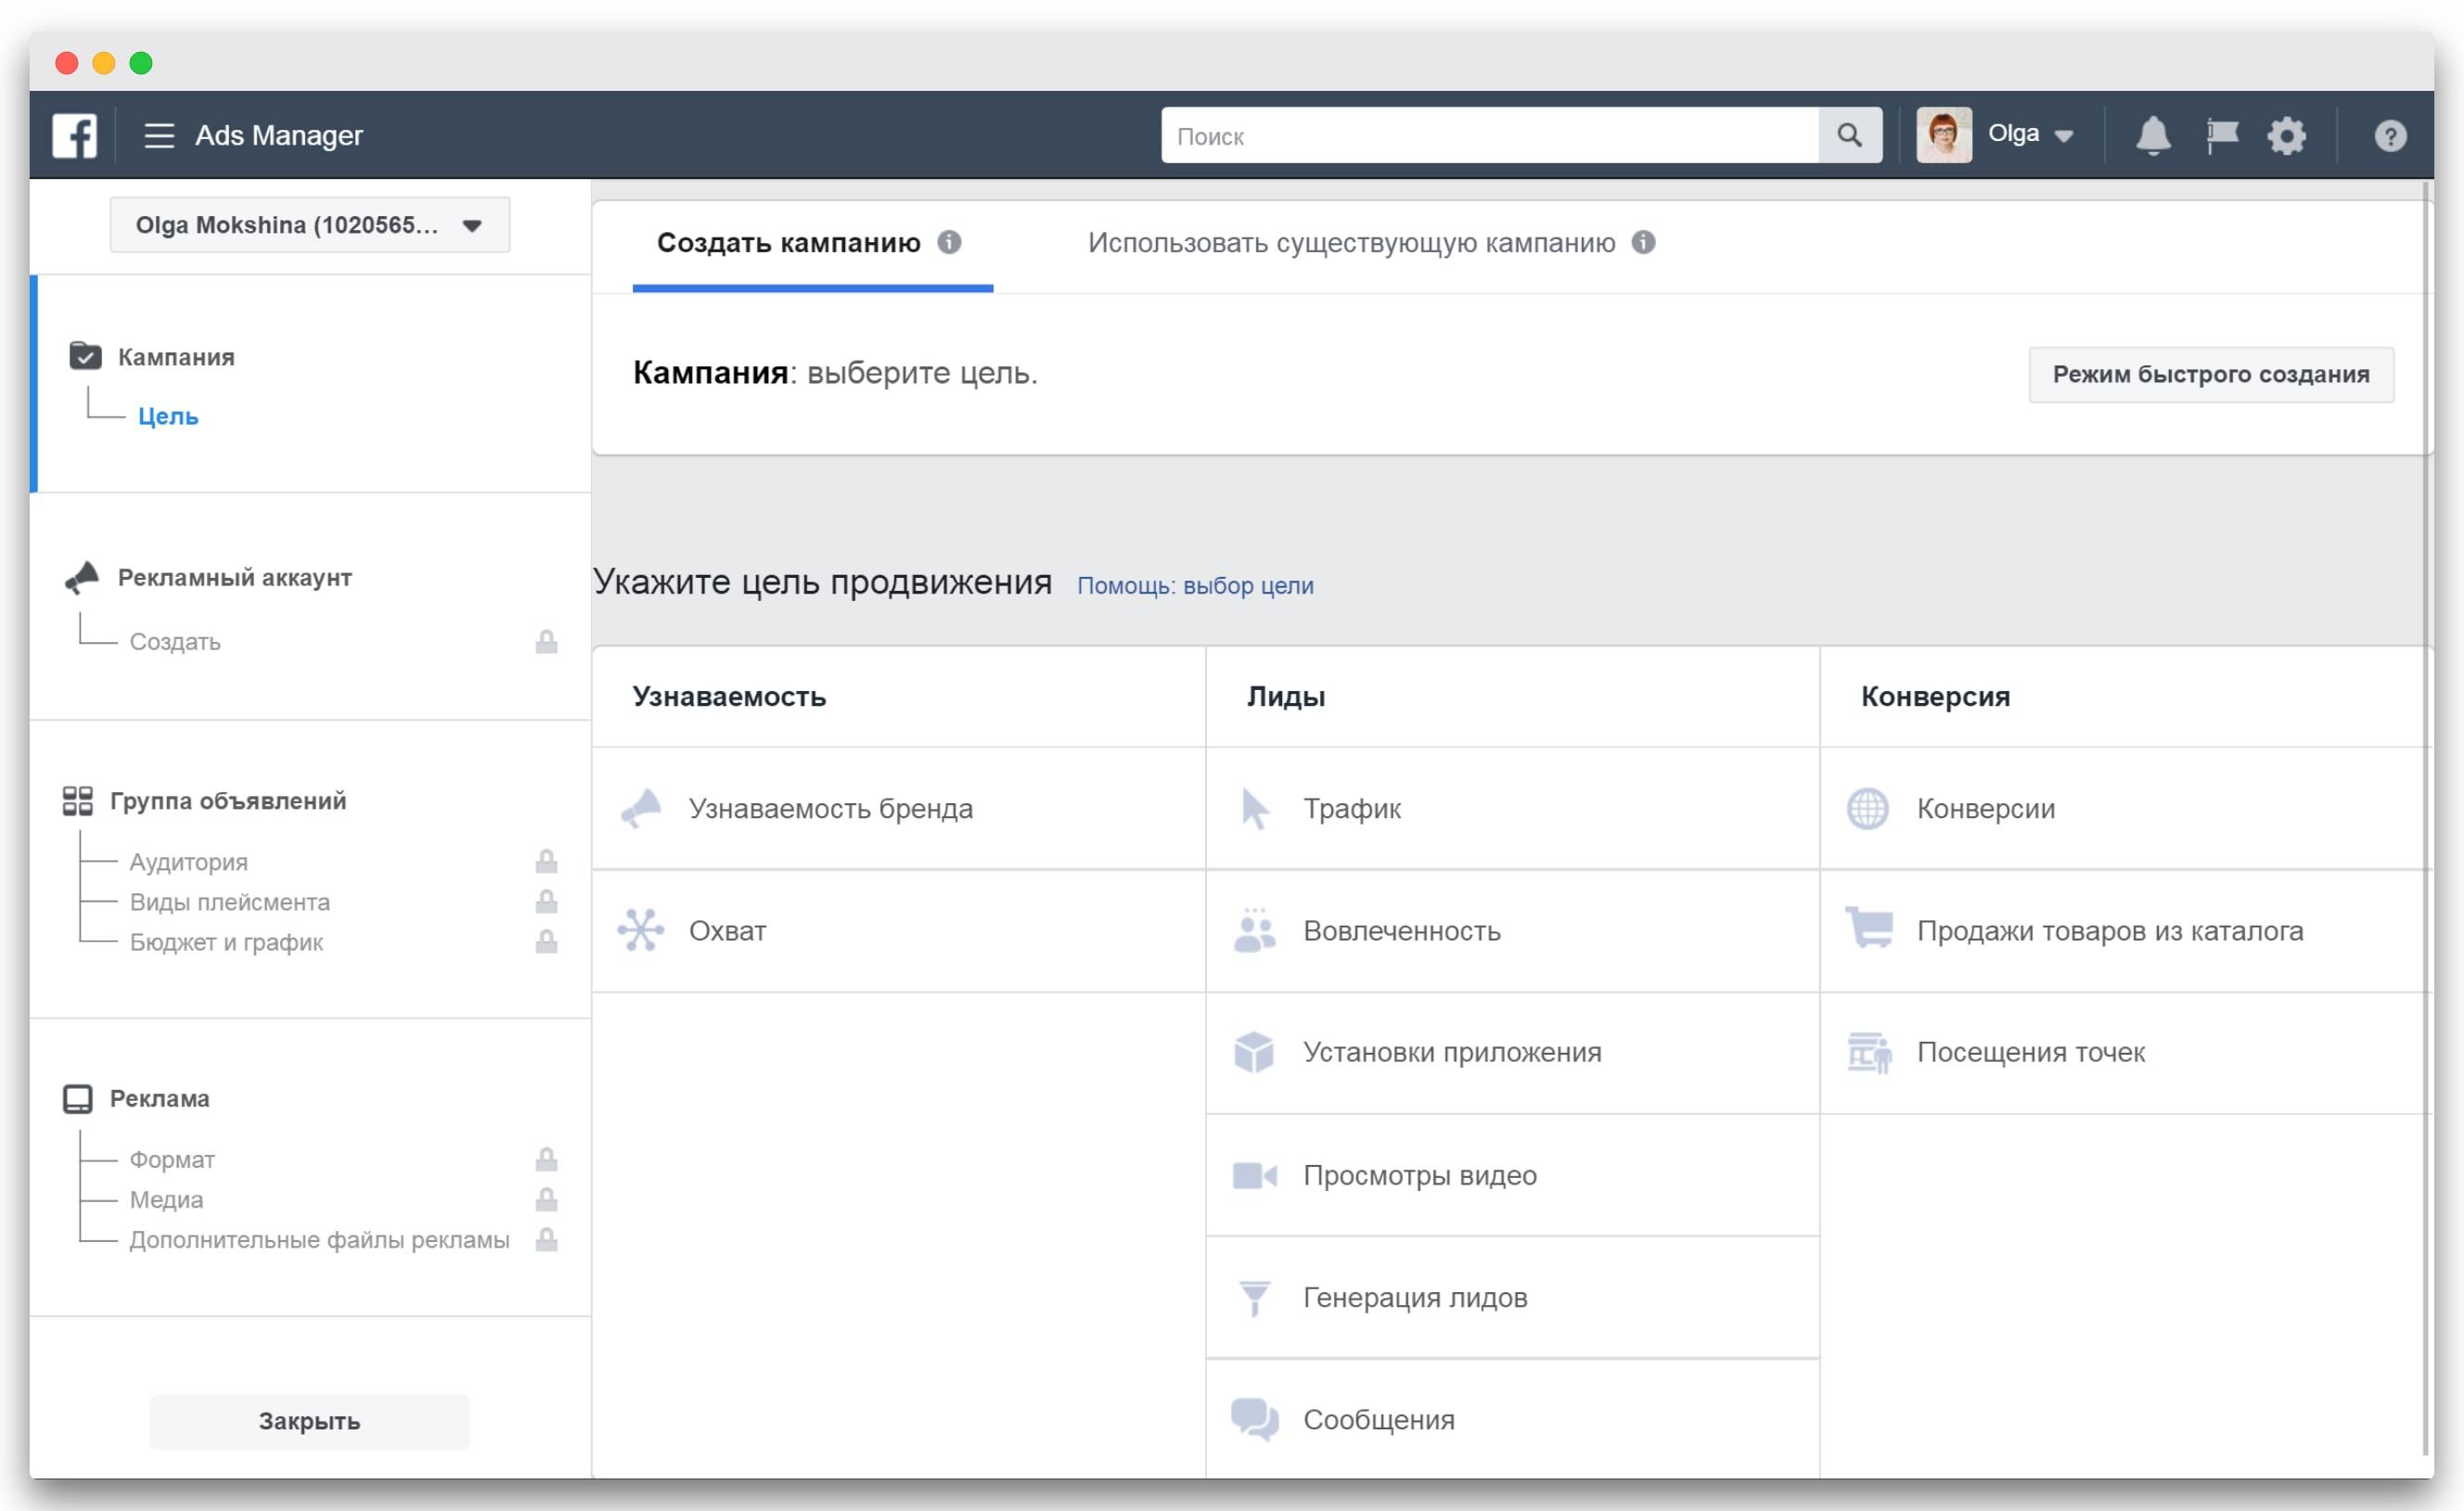Choose the Вовлеченность objective
This screenshot has width=2464, height=1511.
click(1512, 931)
